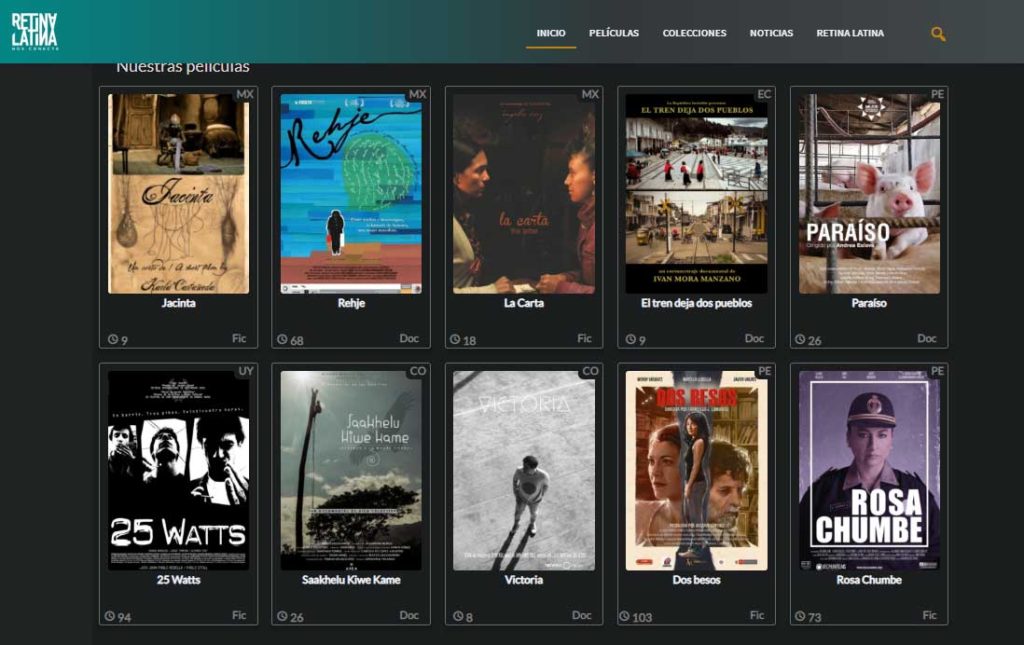Open El tren deja dos pueblos title
Screen dimensions: 1024x645
pyautogui.click(x=696, y=303)
